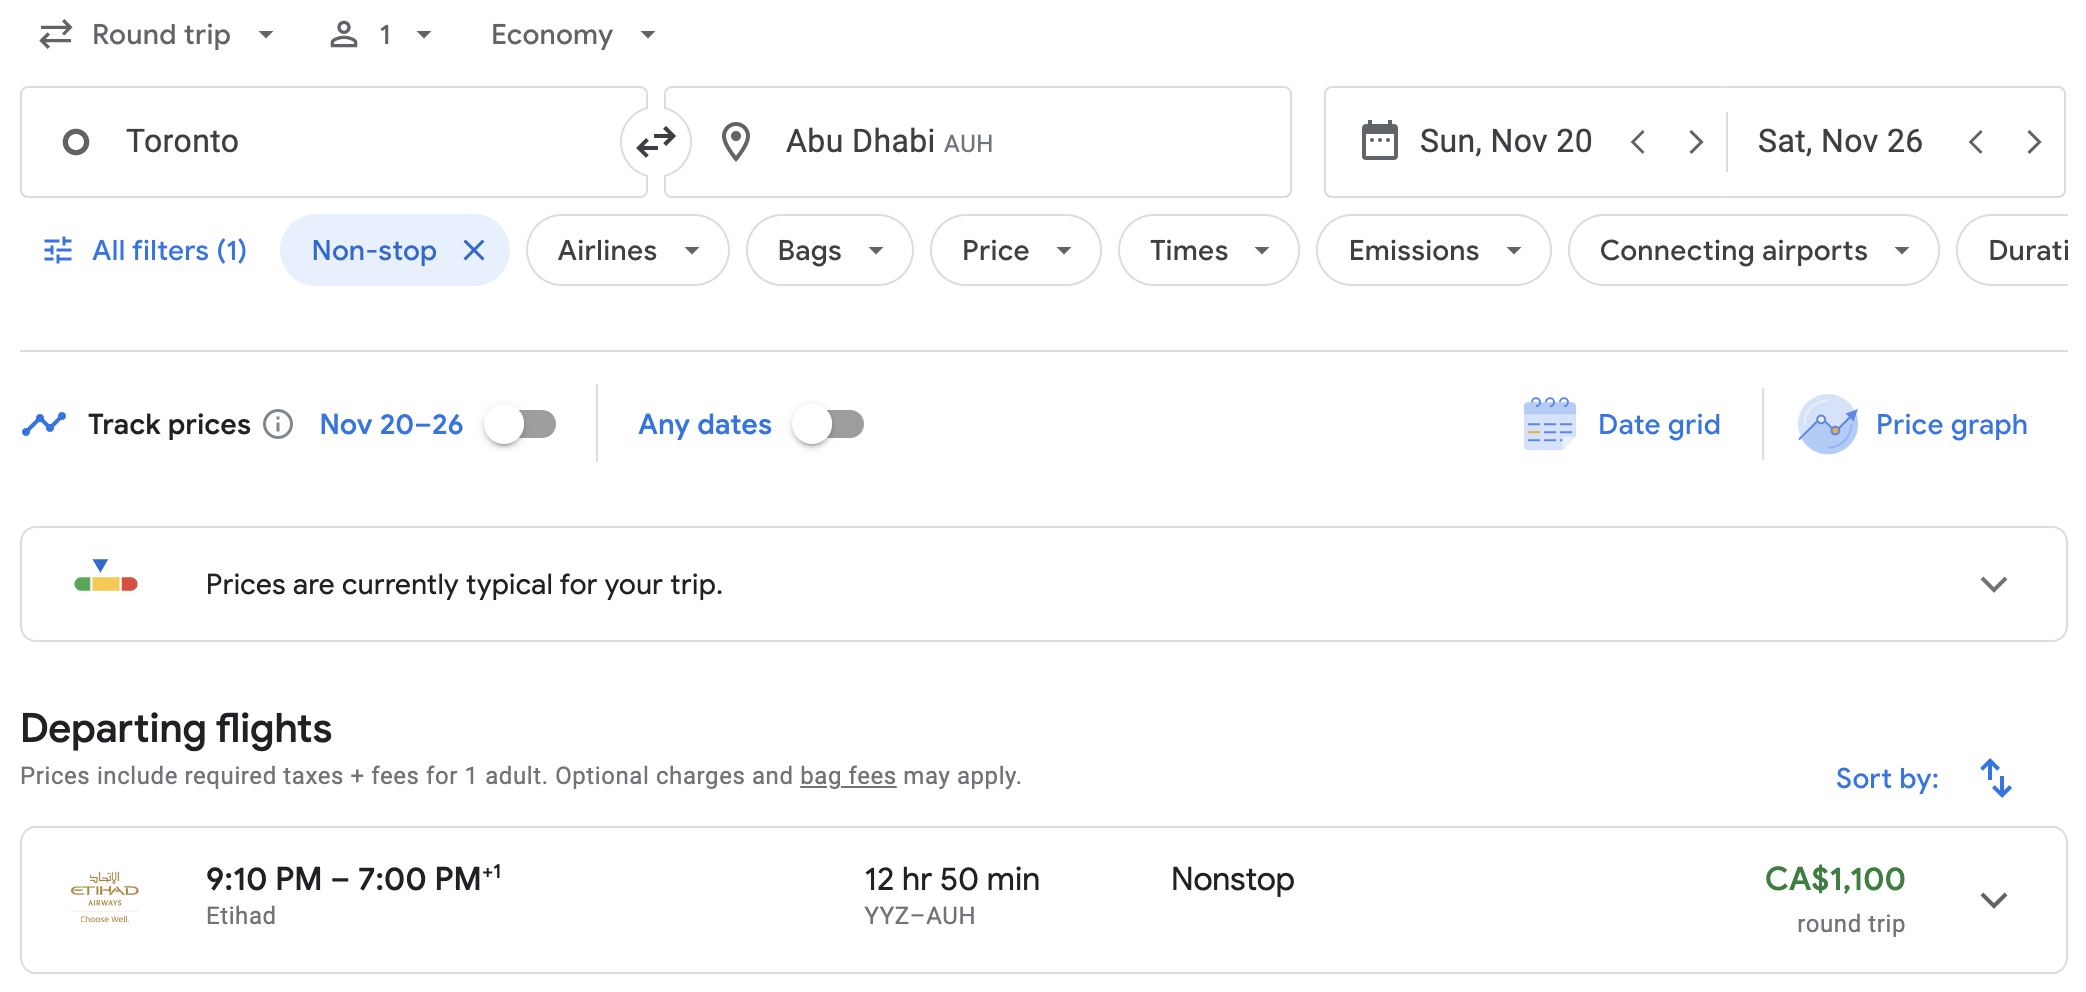Swap origin and destination with arrows icon
2086x992 pixels.
(x=655, y=142)
